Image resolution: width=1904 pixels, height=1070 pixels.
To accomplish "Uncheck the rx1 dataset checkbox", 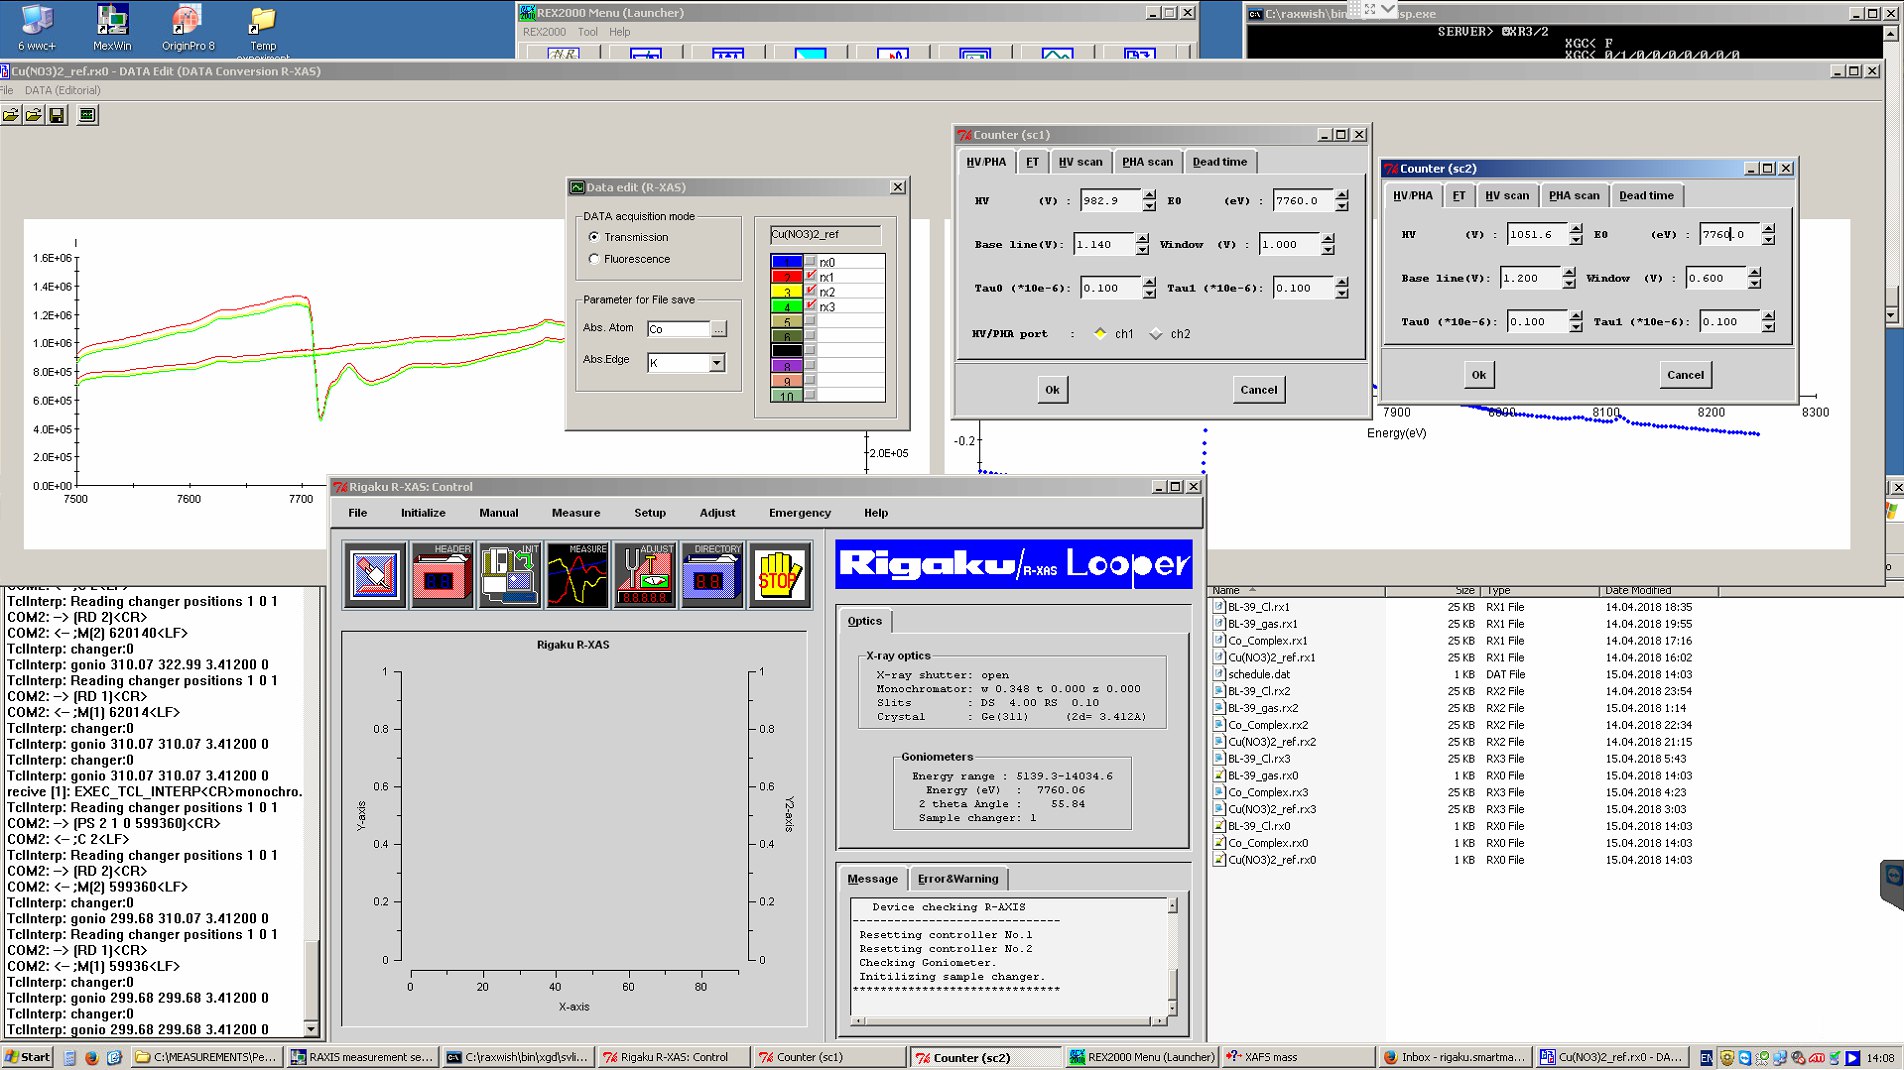I will click(811, 277).
